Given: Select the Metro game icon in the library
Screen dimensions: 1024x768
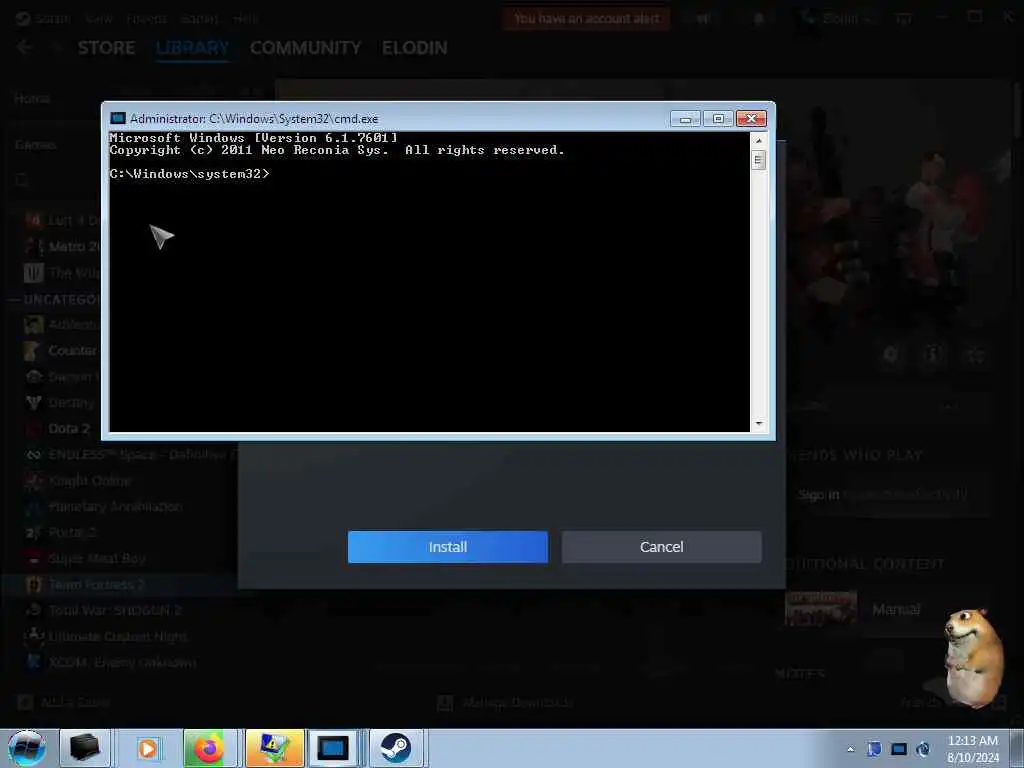Looking at the screenshot, I should point(33,246).
